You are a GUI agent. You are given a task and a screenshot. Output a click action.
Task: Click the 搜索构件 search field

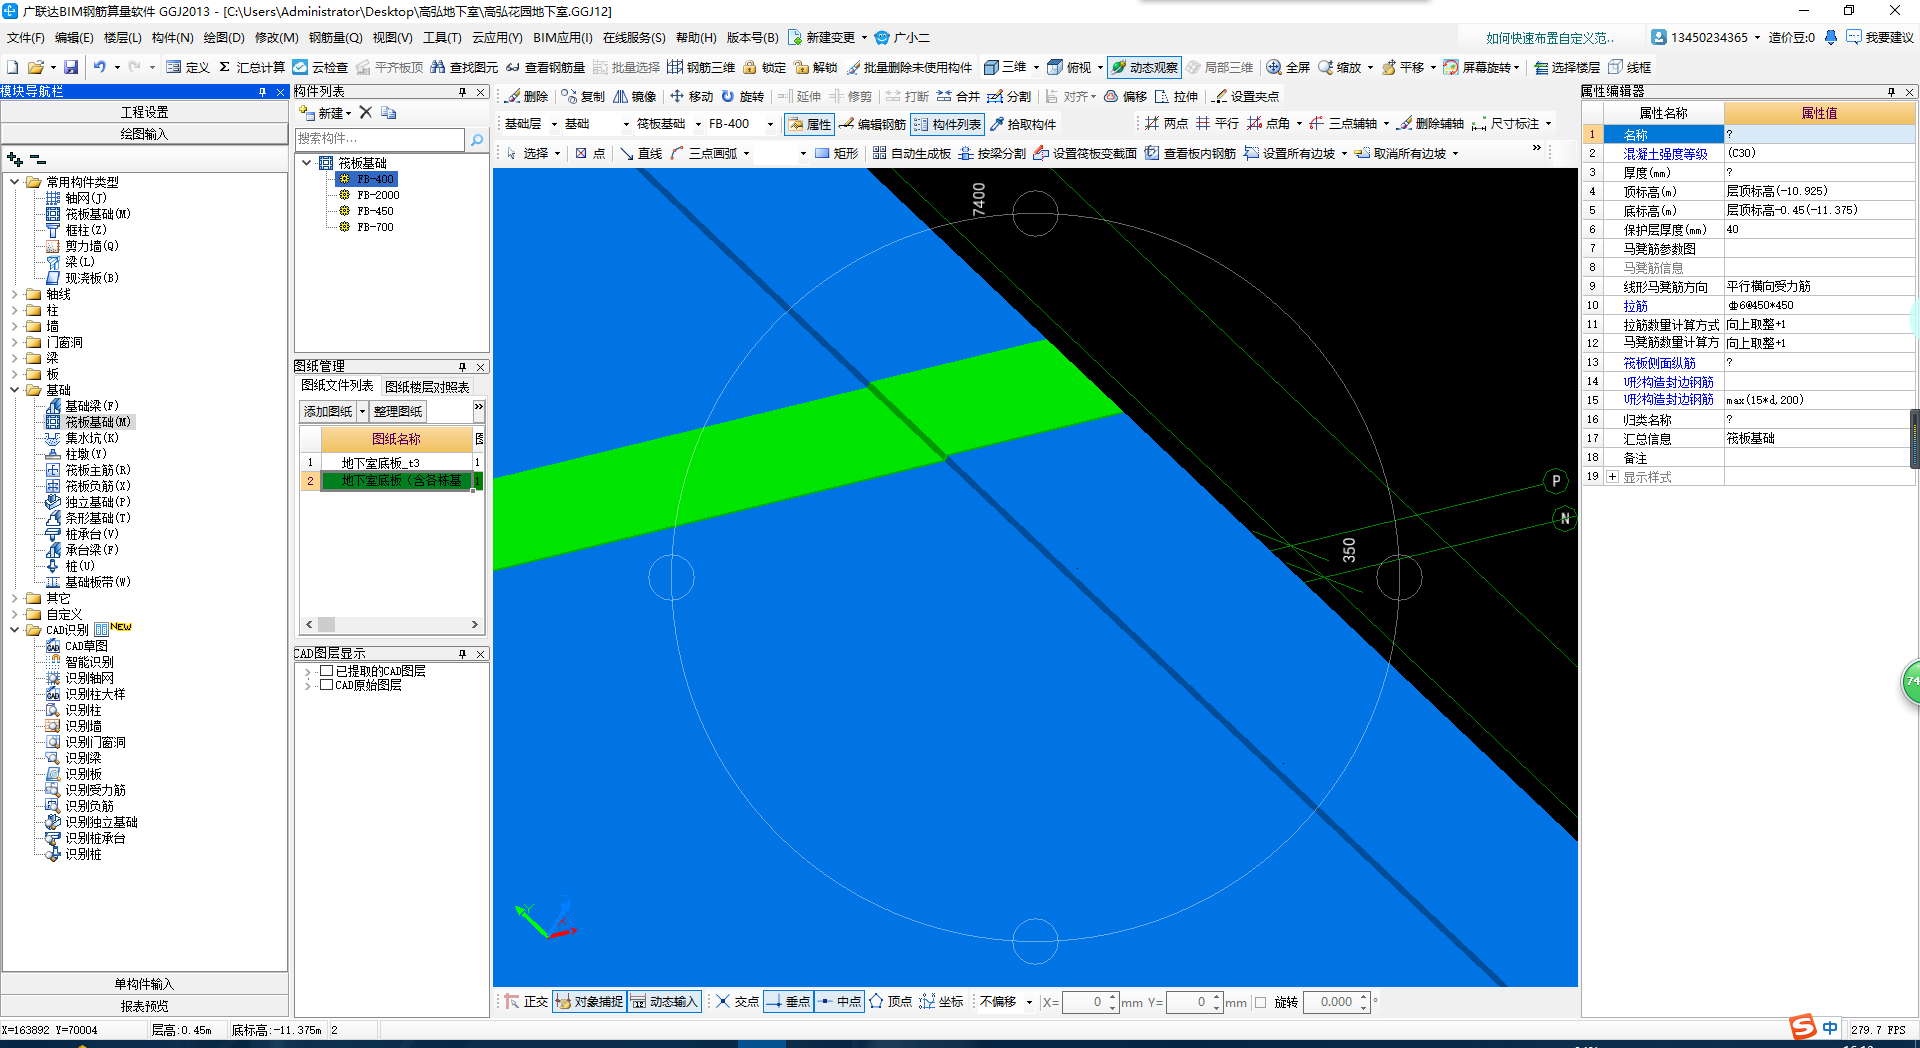point(380,139)
